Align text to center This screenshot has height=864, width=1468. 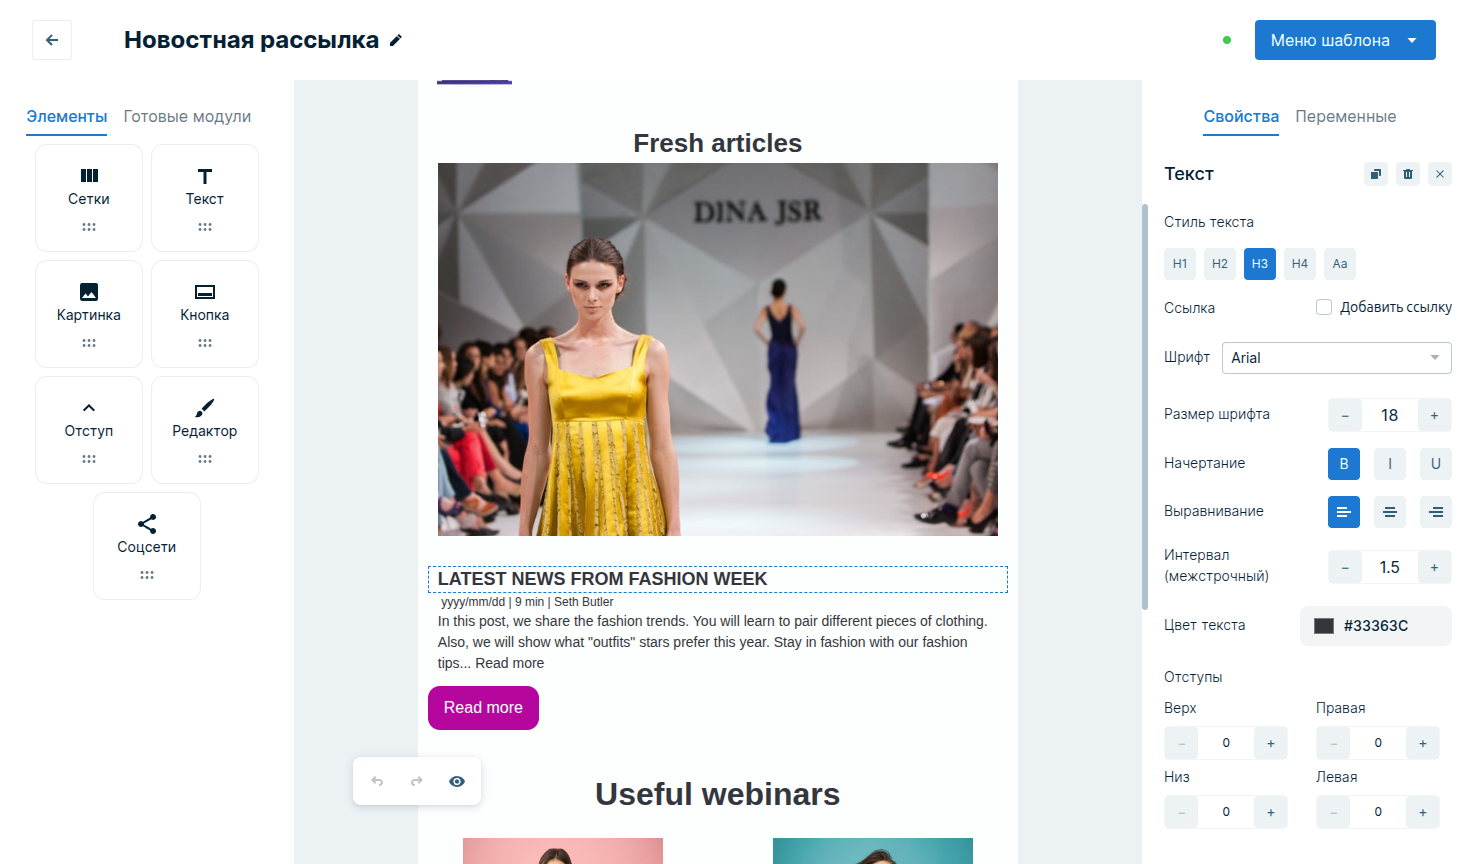1390,512
